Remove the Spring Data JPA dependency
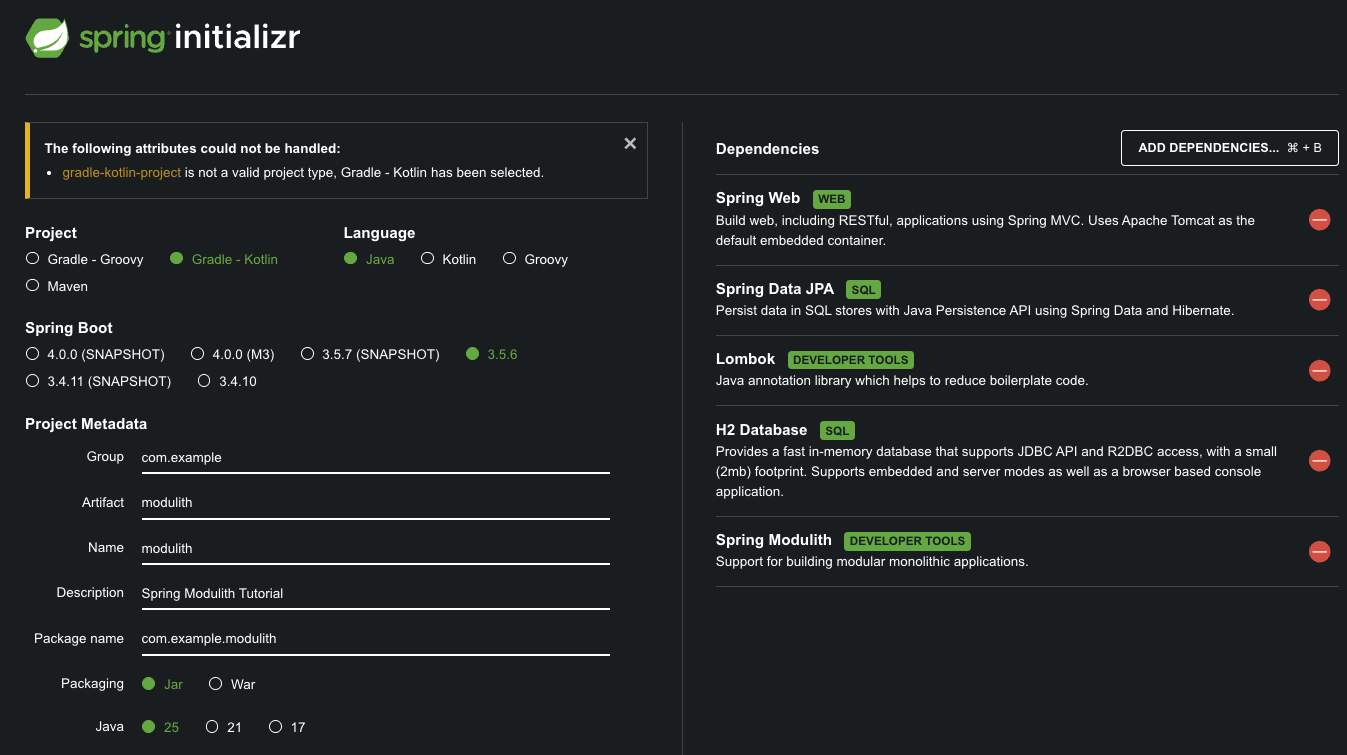The image size is (1347, 755). [1319, 299]
